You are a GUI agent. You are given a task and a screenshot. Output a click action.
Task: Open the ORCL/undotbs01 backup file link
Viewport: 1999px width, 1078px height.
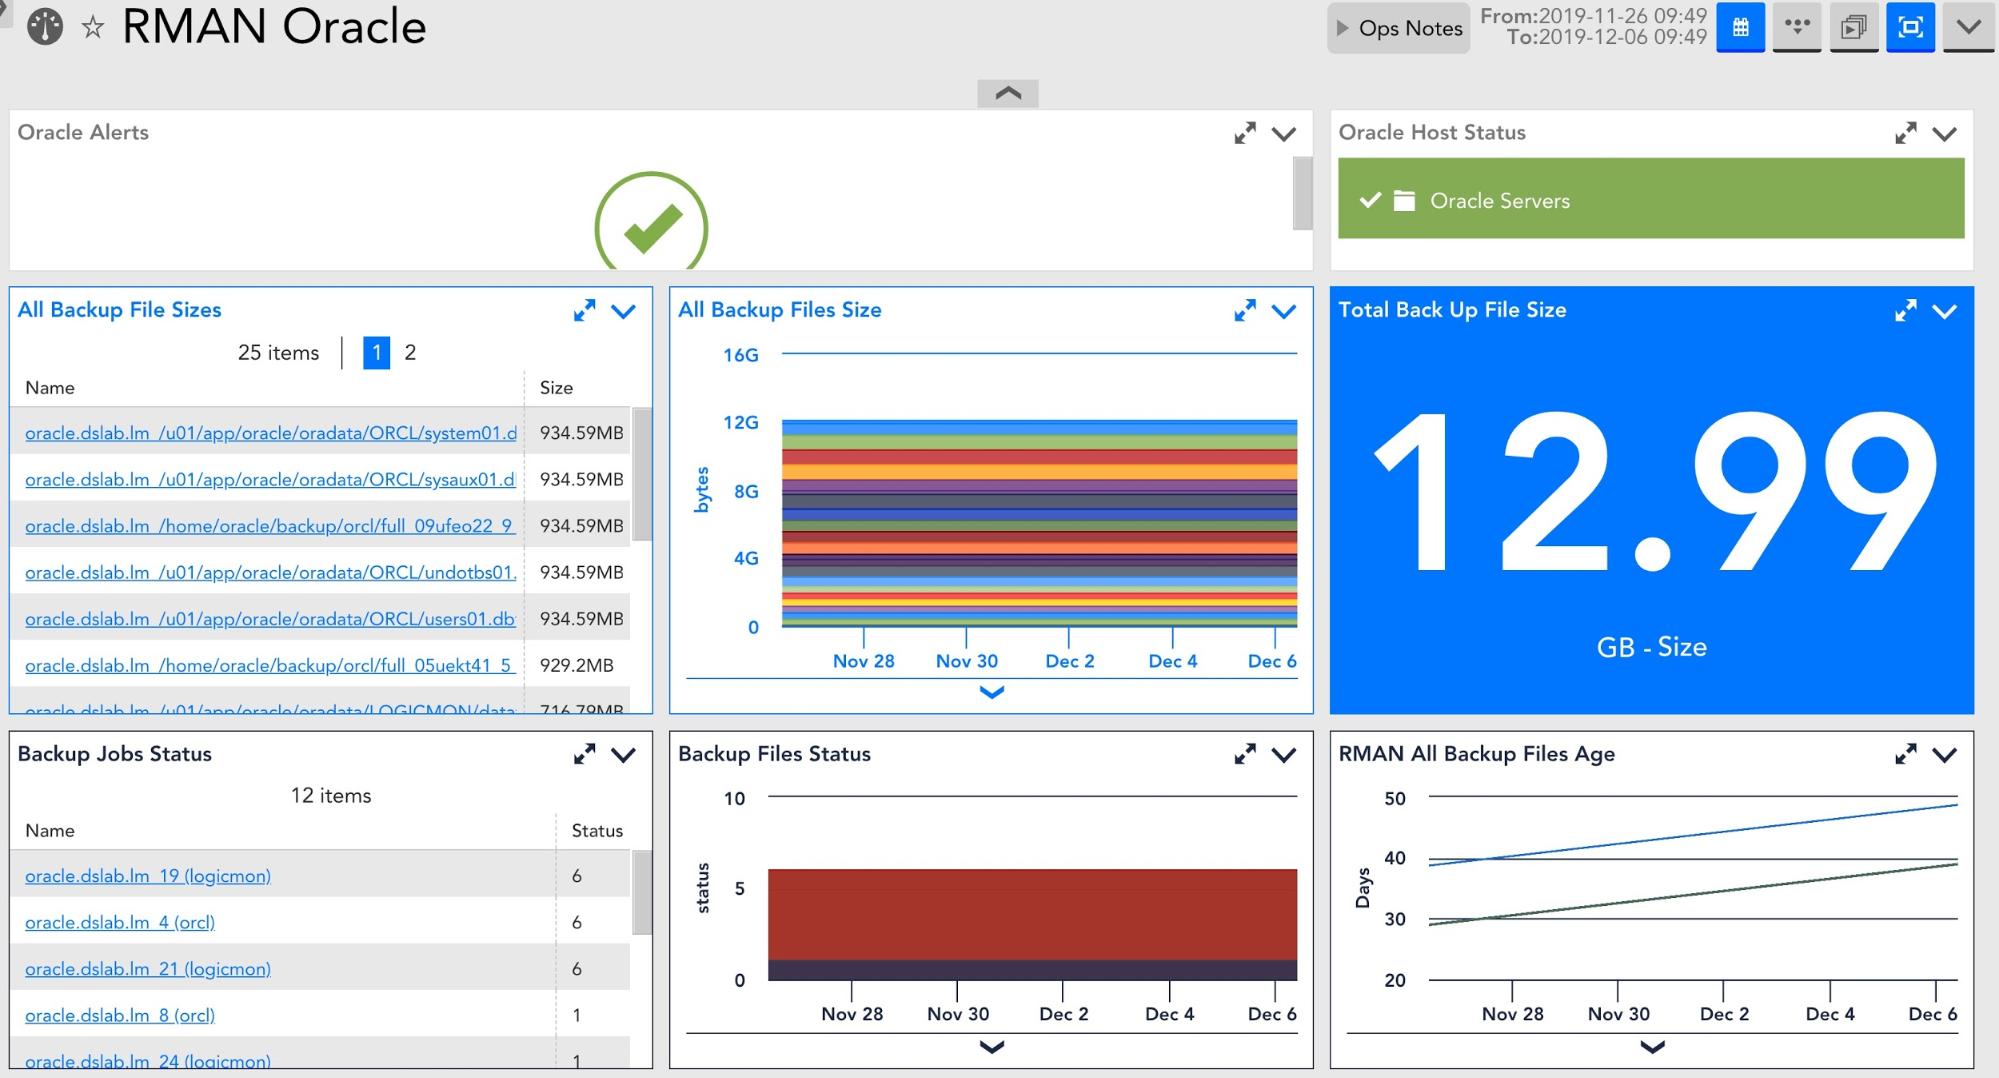271,572
